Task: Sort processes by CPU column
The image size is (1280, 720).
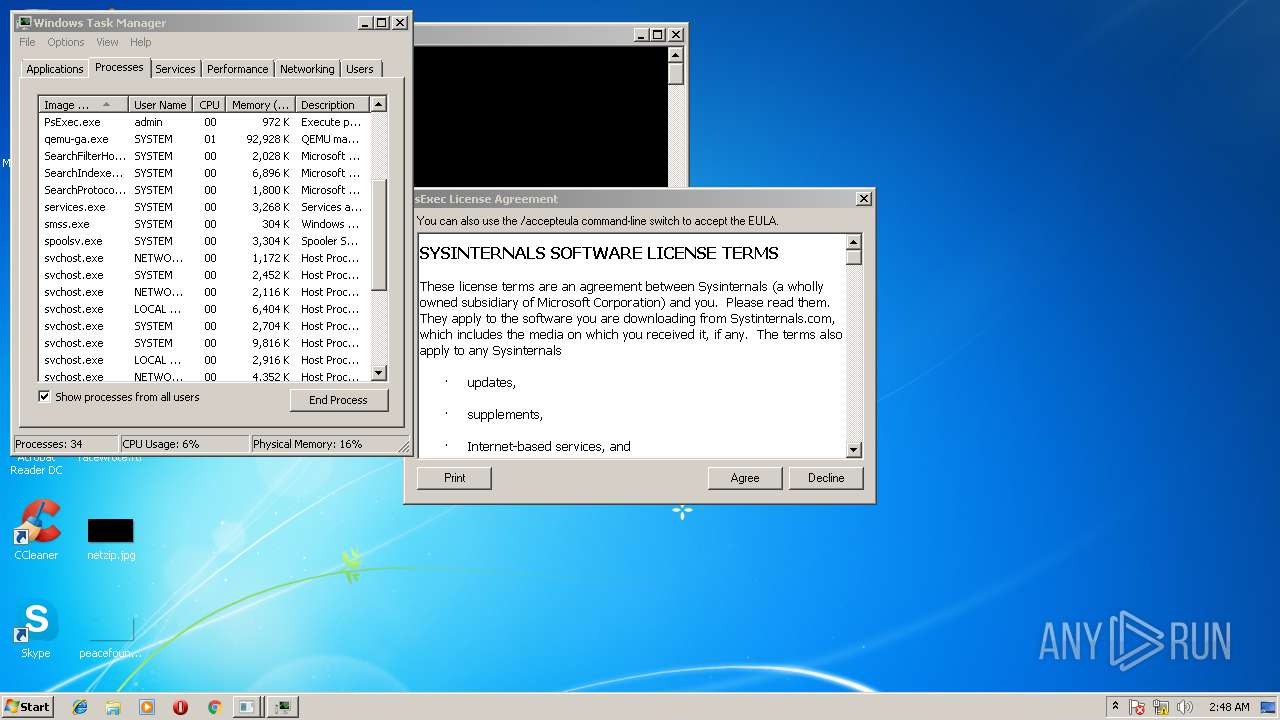Action: tap(209, 104)
